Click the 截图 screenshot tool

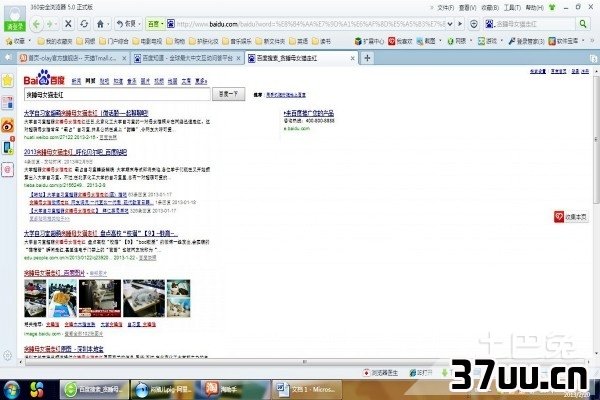426,41
